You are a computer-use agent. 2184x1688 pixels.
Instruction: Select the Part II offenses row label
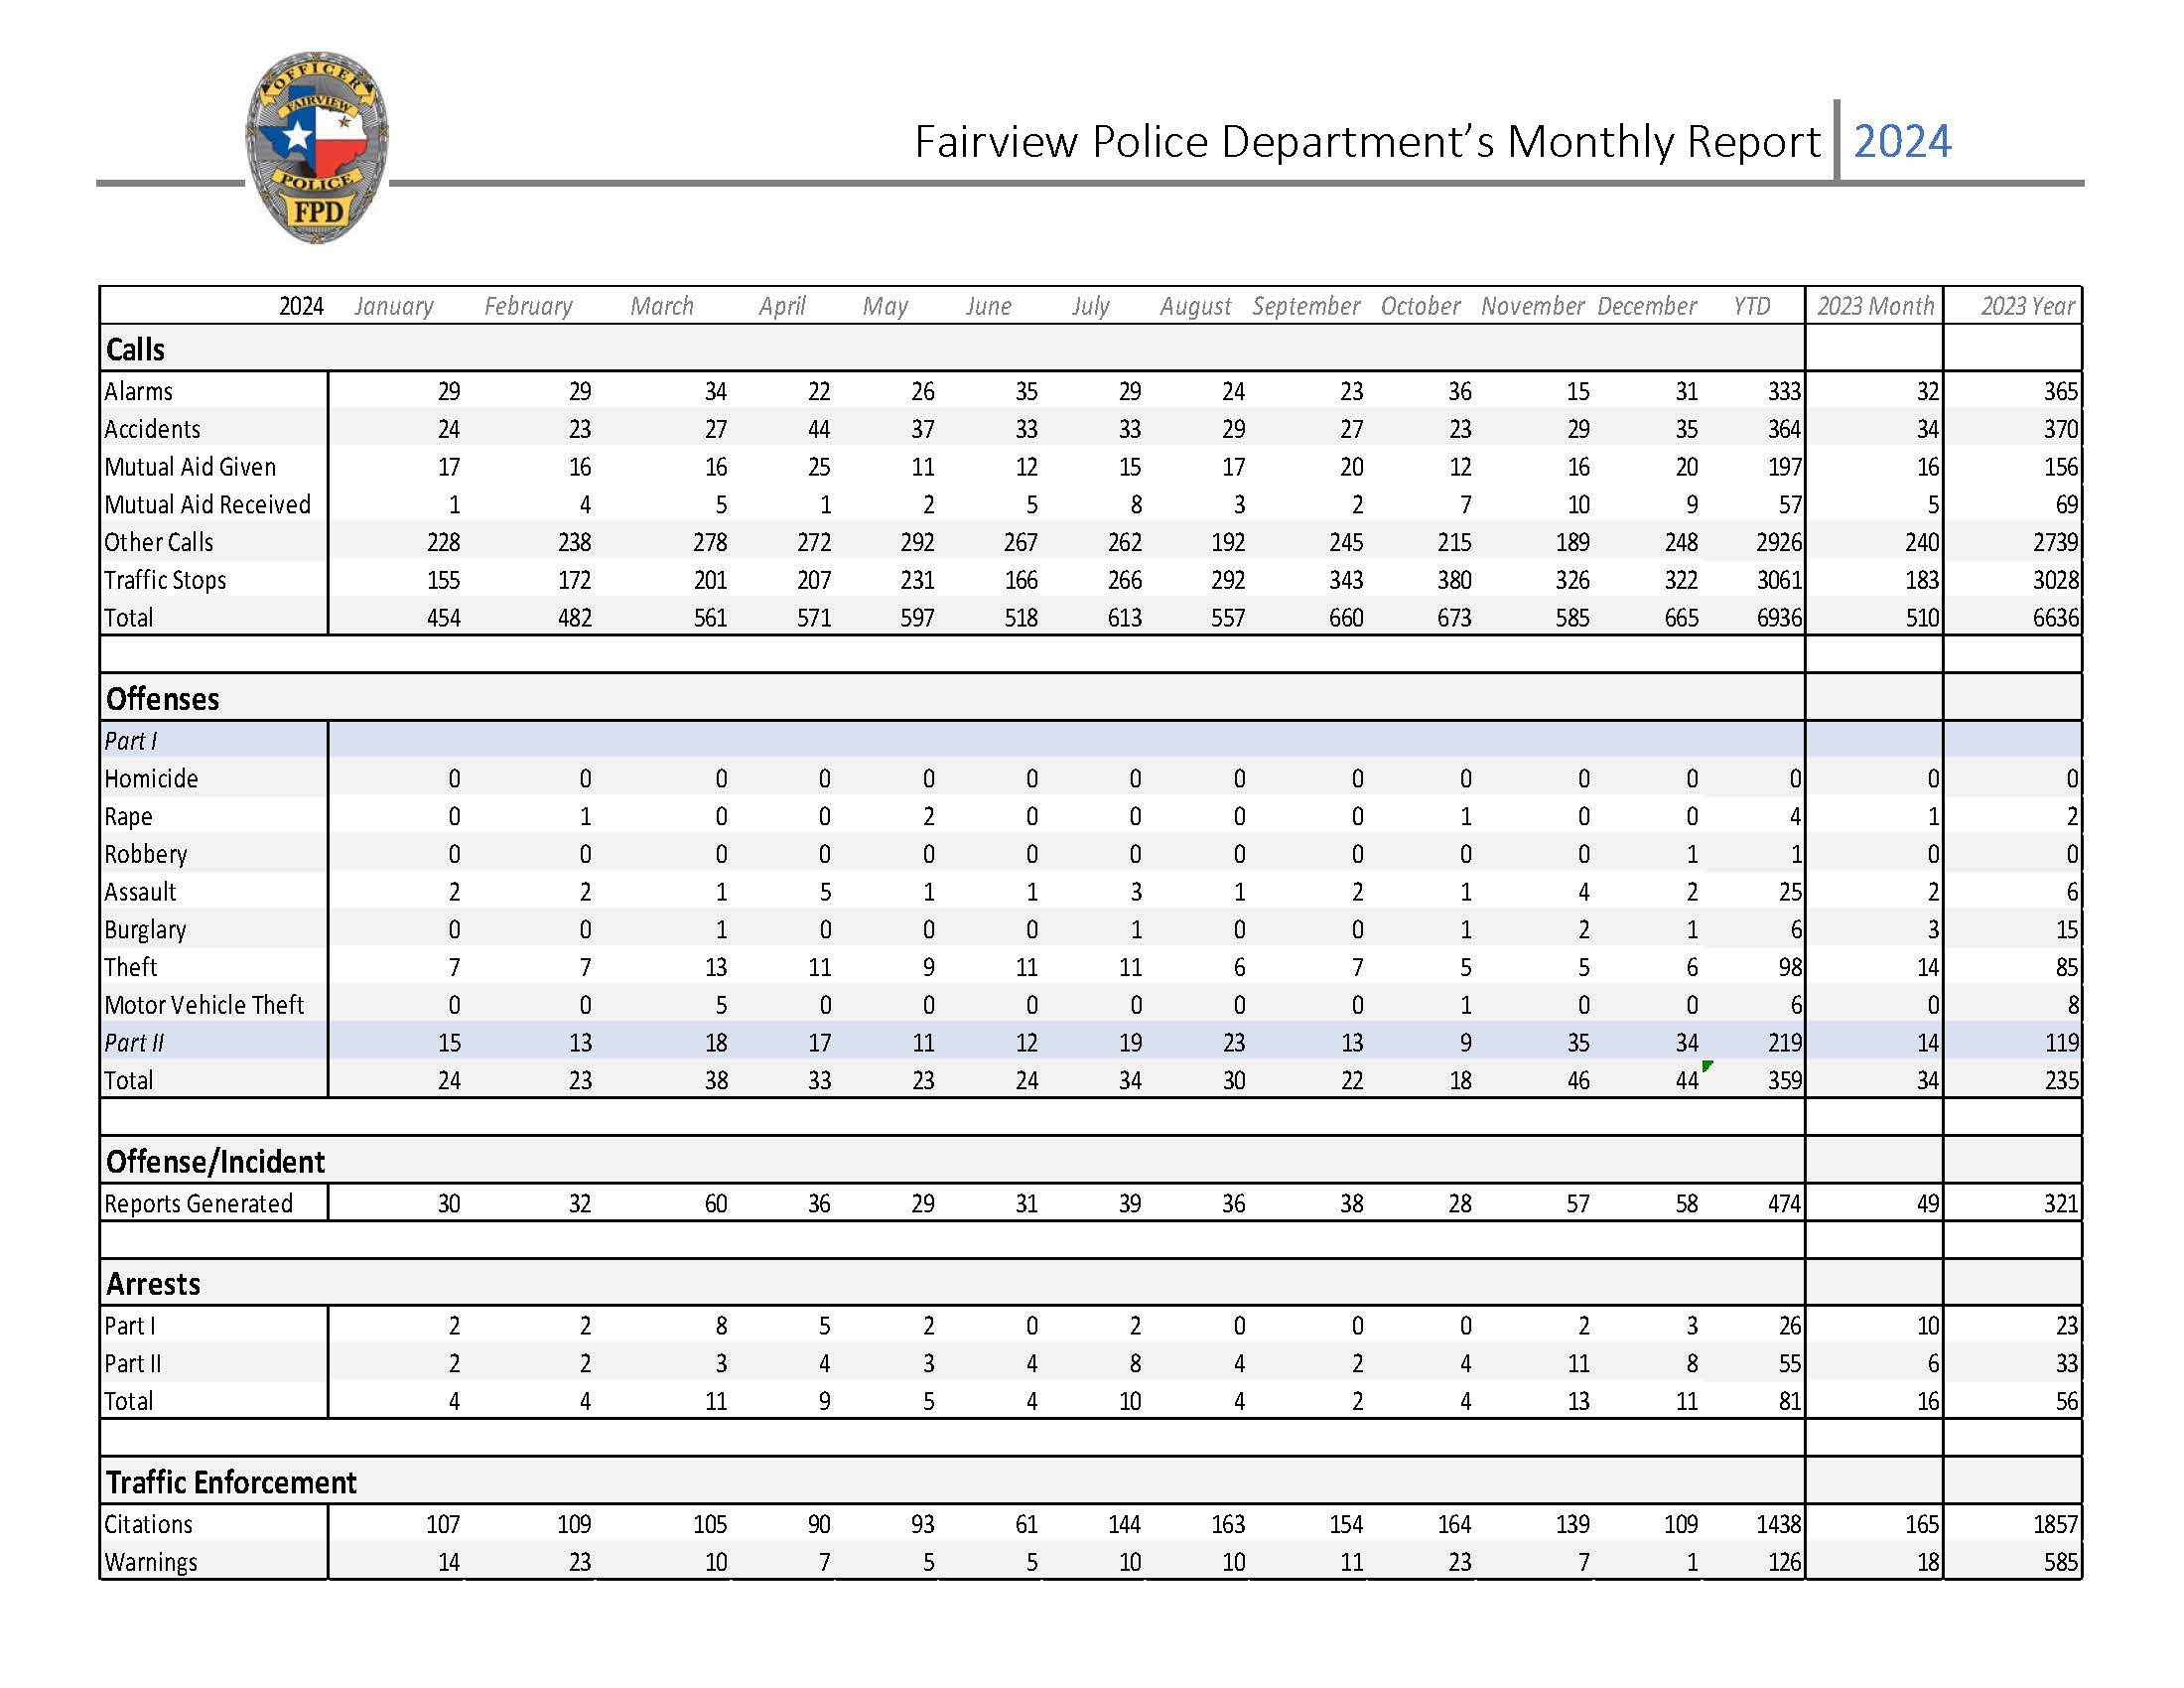tap(134, 1043)
